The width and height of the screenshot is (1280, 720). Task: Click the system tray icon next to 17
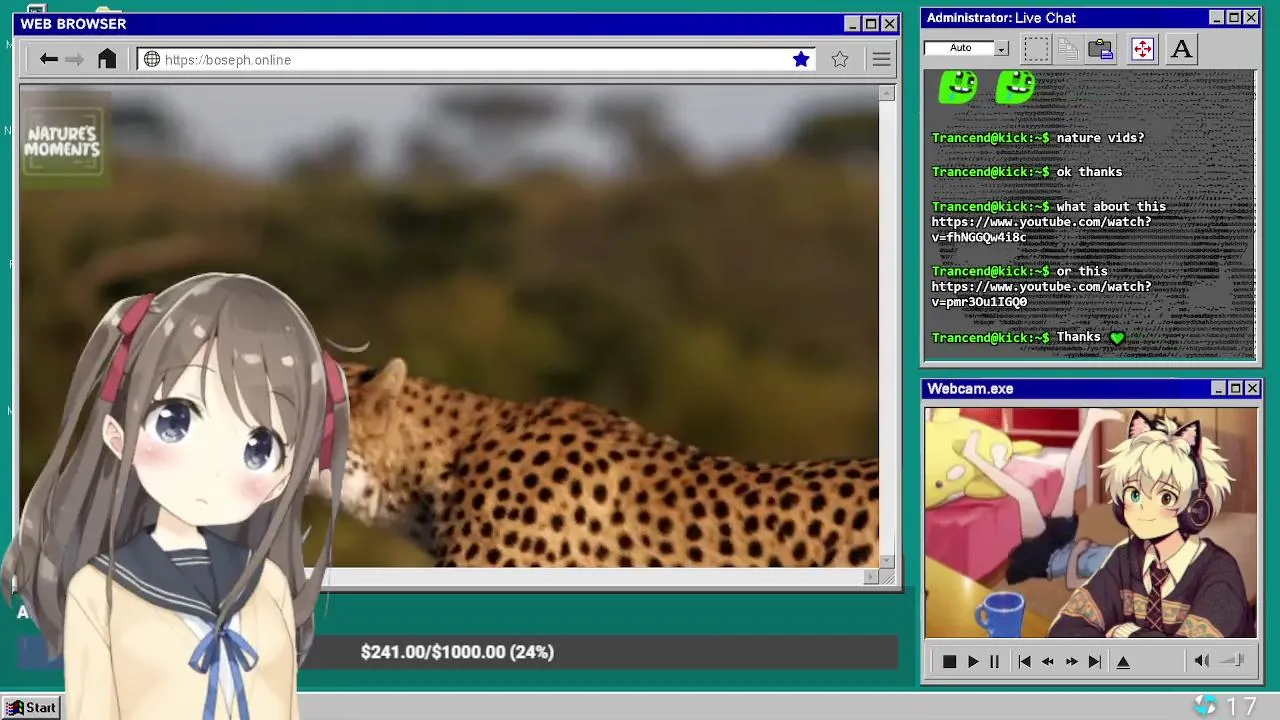1205,706
